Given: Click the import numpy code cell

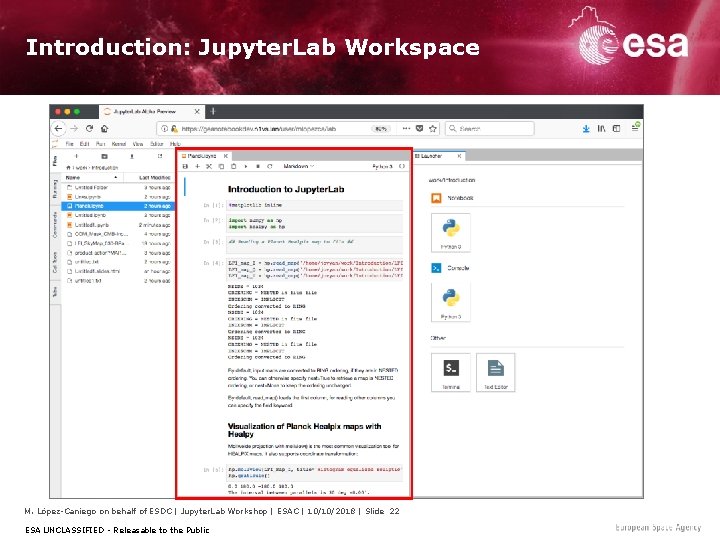Looking at the screenshot, I should click(x=314, y=223).
